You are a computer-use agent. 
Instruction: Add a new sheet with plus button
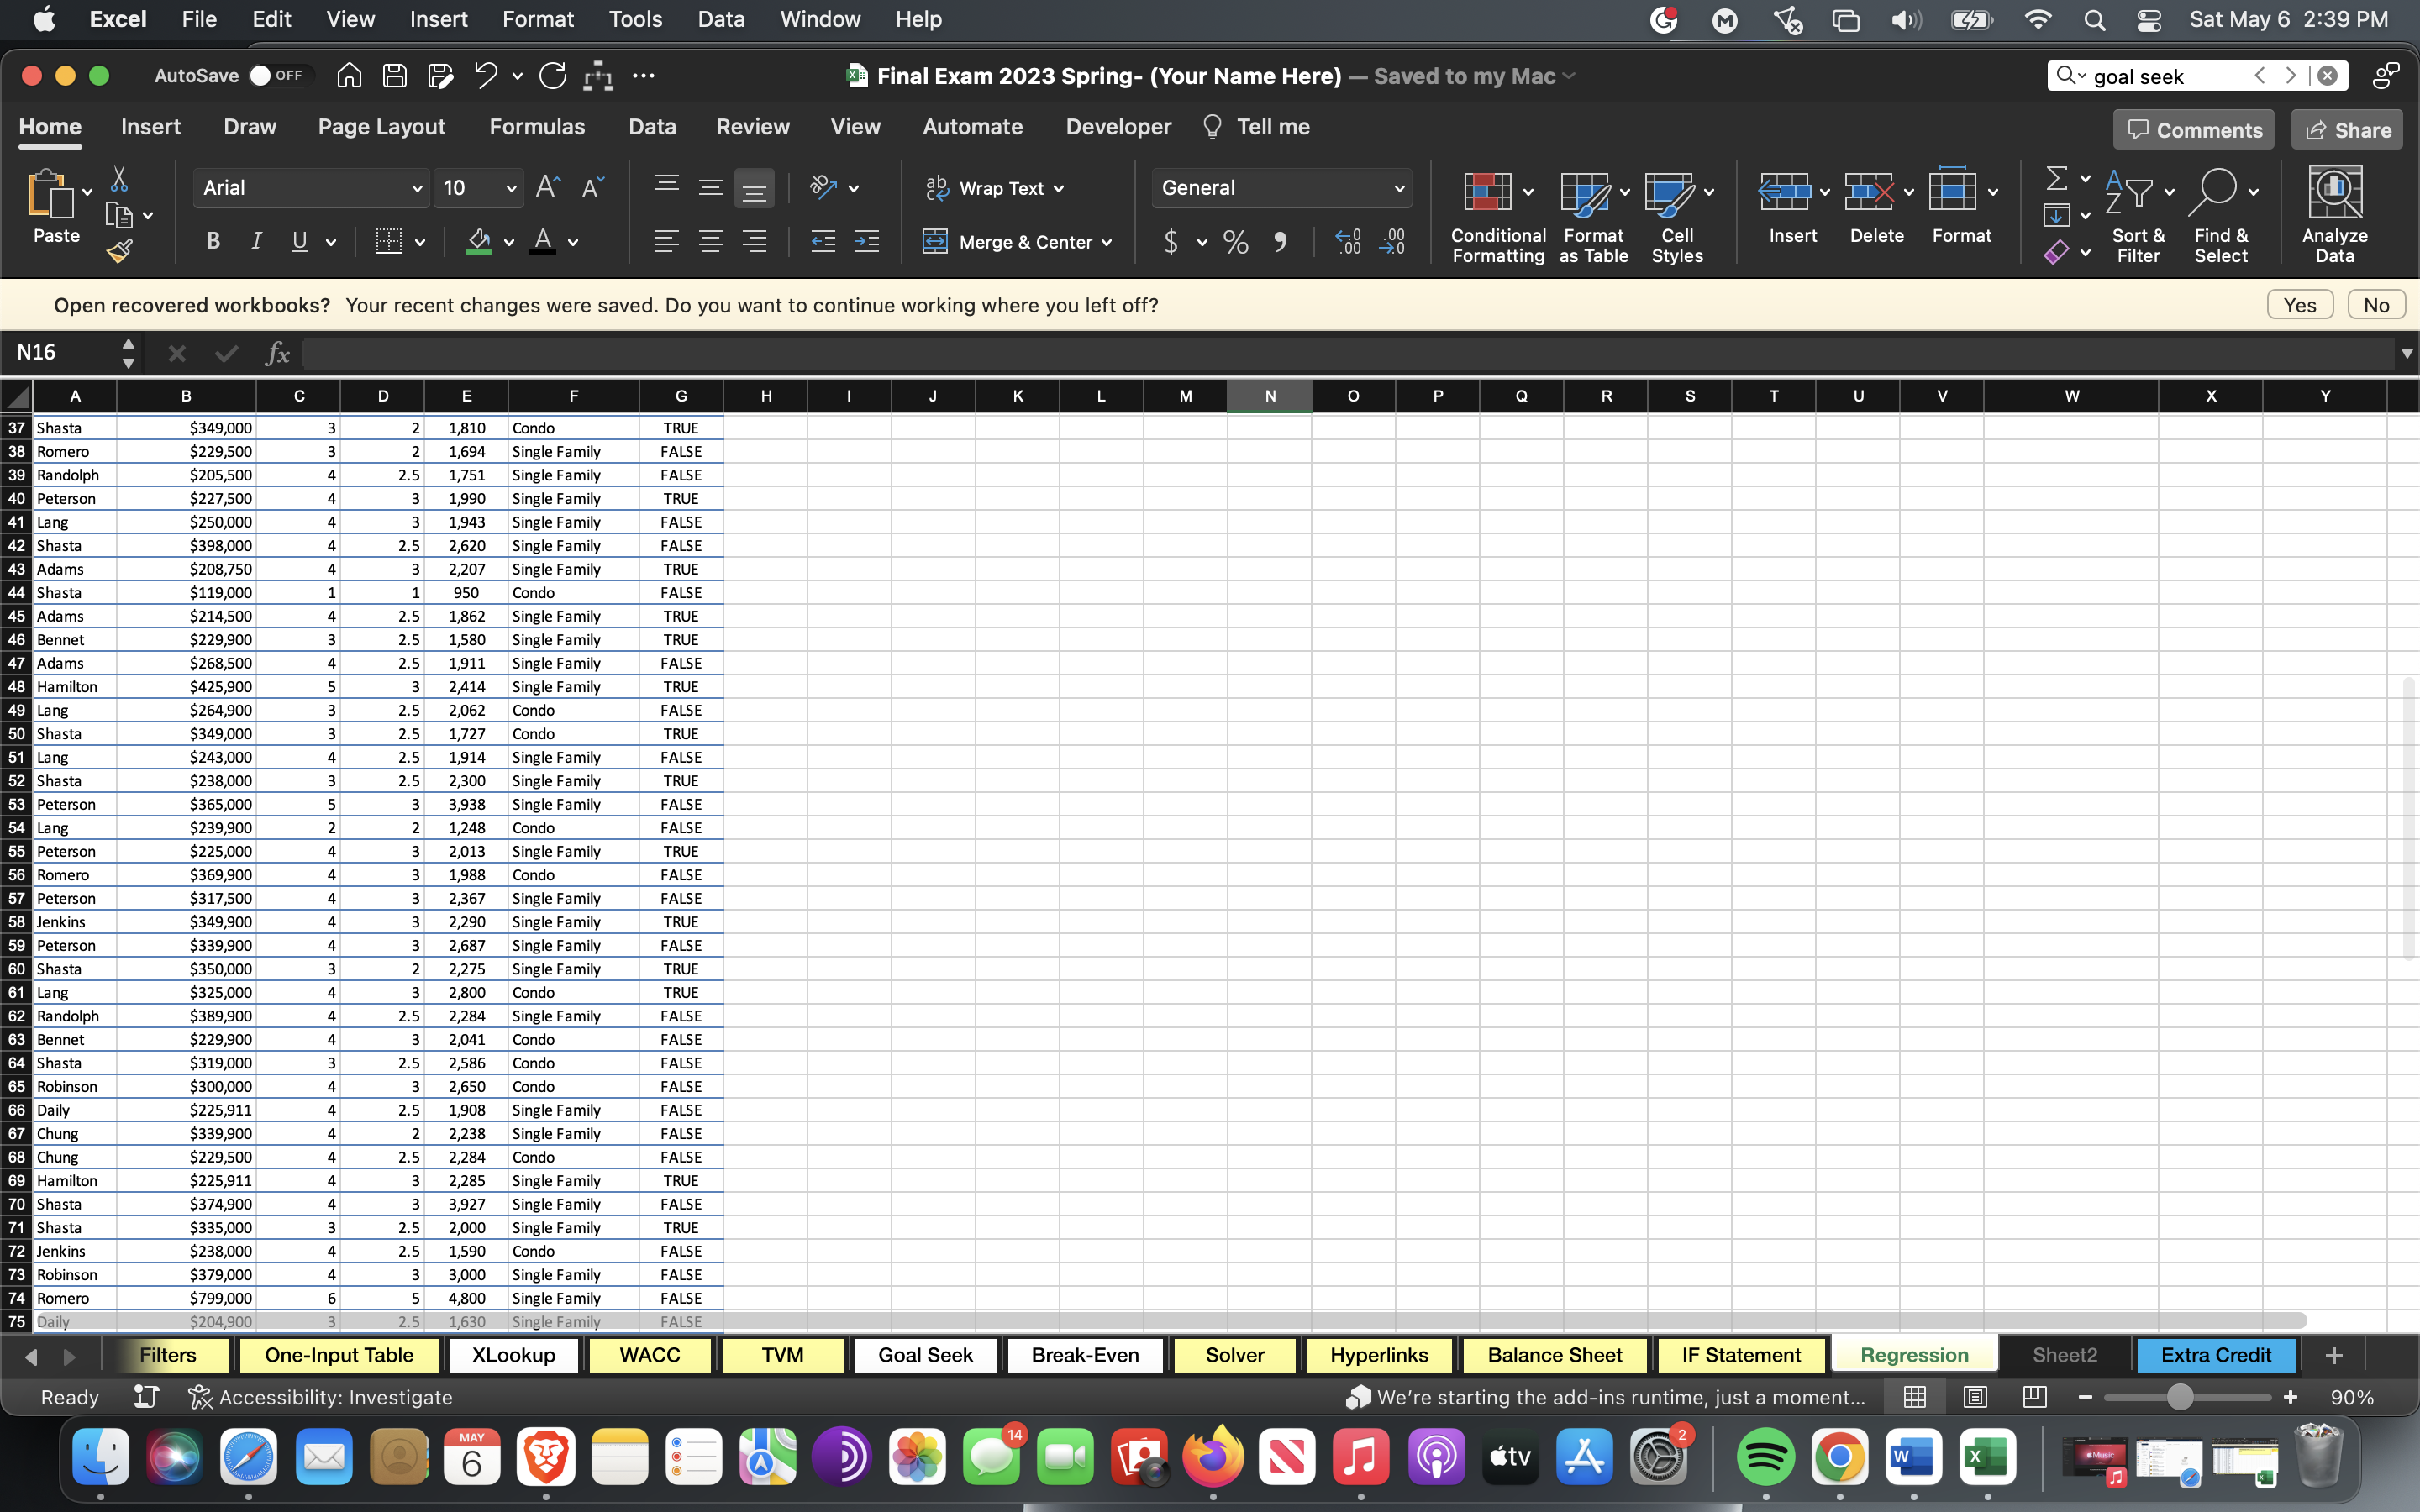click(x=2334, y=1355)
